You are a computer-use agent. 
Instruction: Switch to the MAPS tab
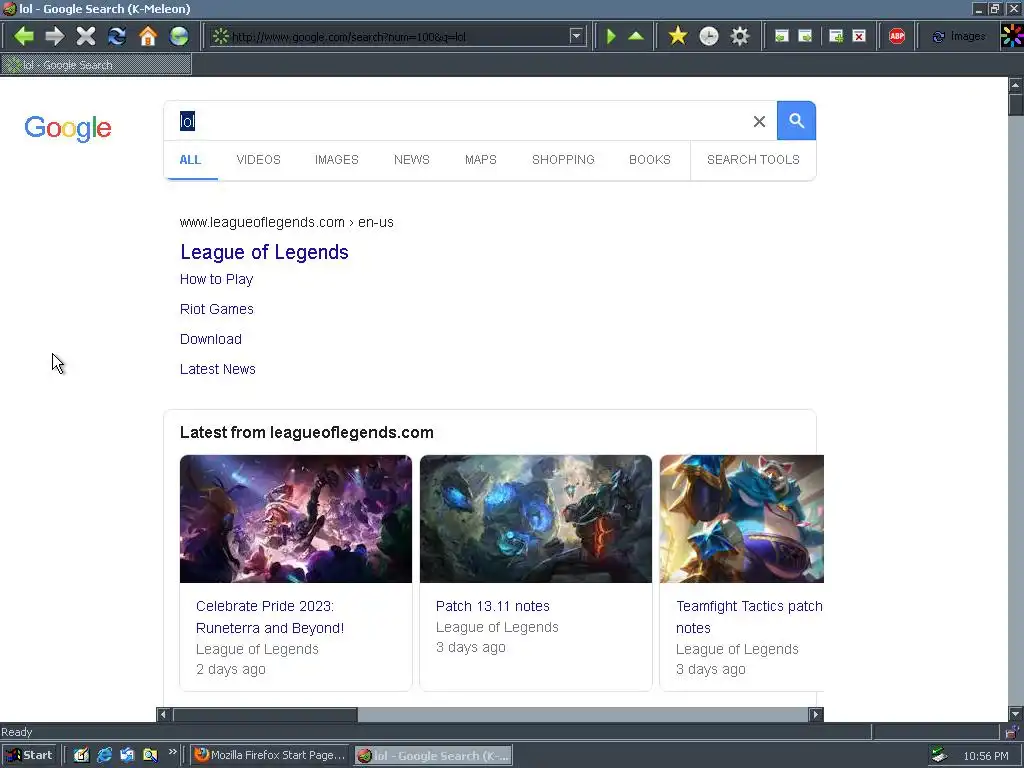(x=481, y=160)
